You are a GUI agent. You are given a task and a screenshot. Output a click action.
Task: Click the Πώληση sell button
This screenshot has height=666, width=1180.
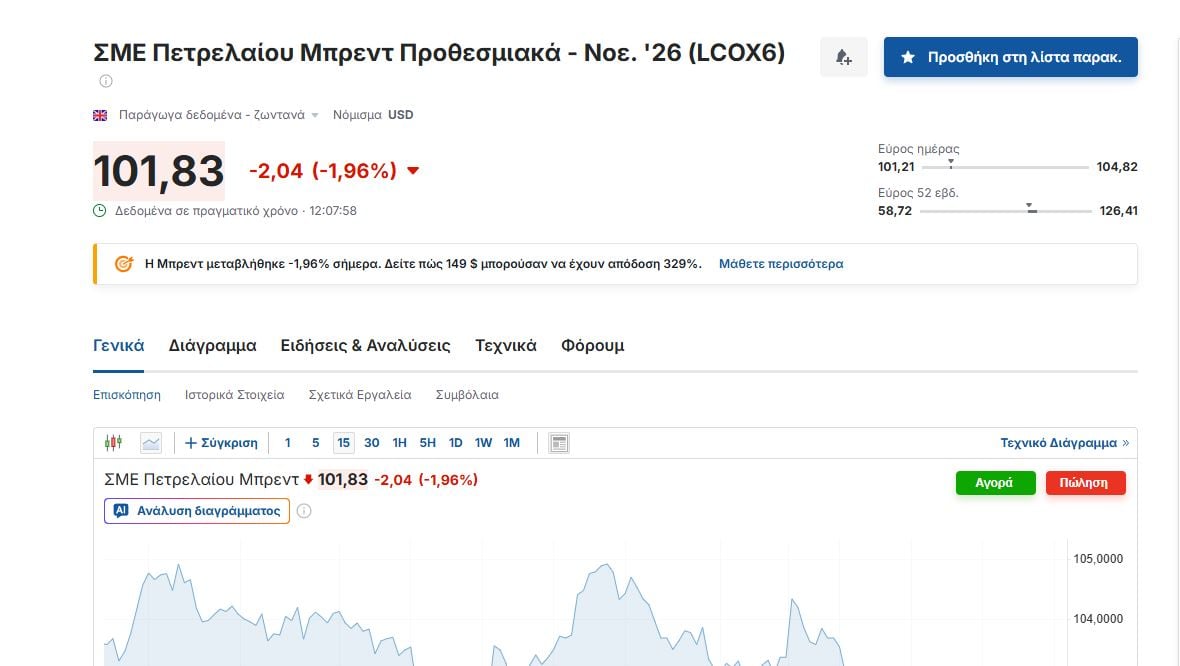1085,483
